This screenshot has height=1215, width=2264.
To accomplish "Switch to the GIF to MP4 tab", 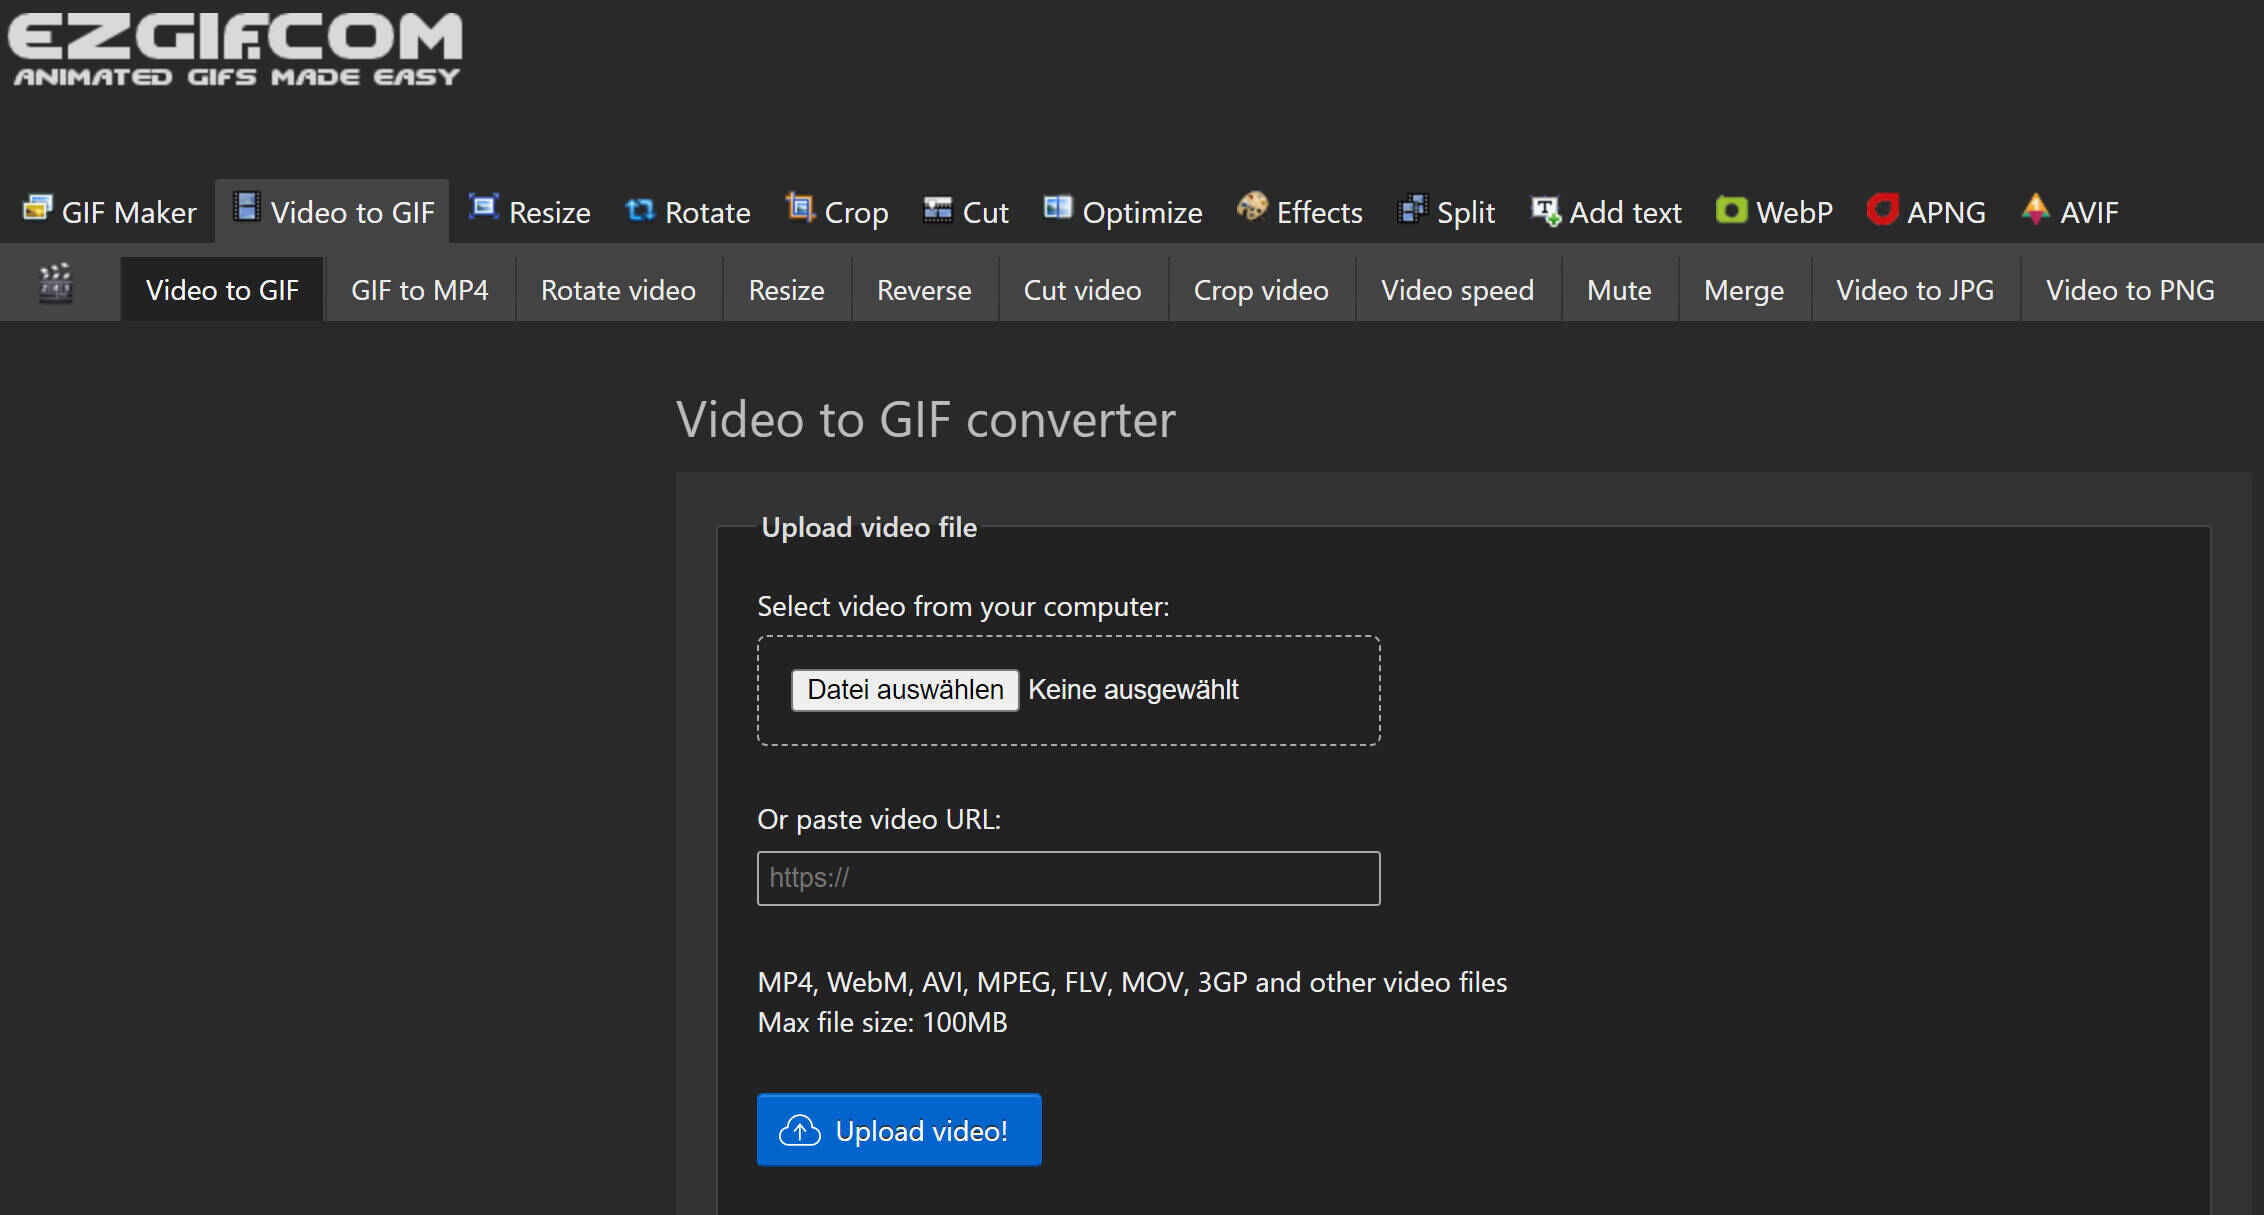I will pos(420,290).
